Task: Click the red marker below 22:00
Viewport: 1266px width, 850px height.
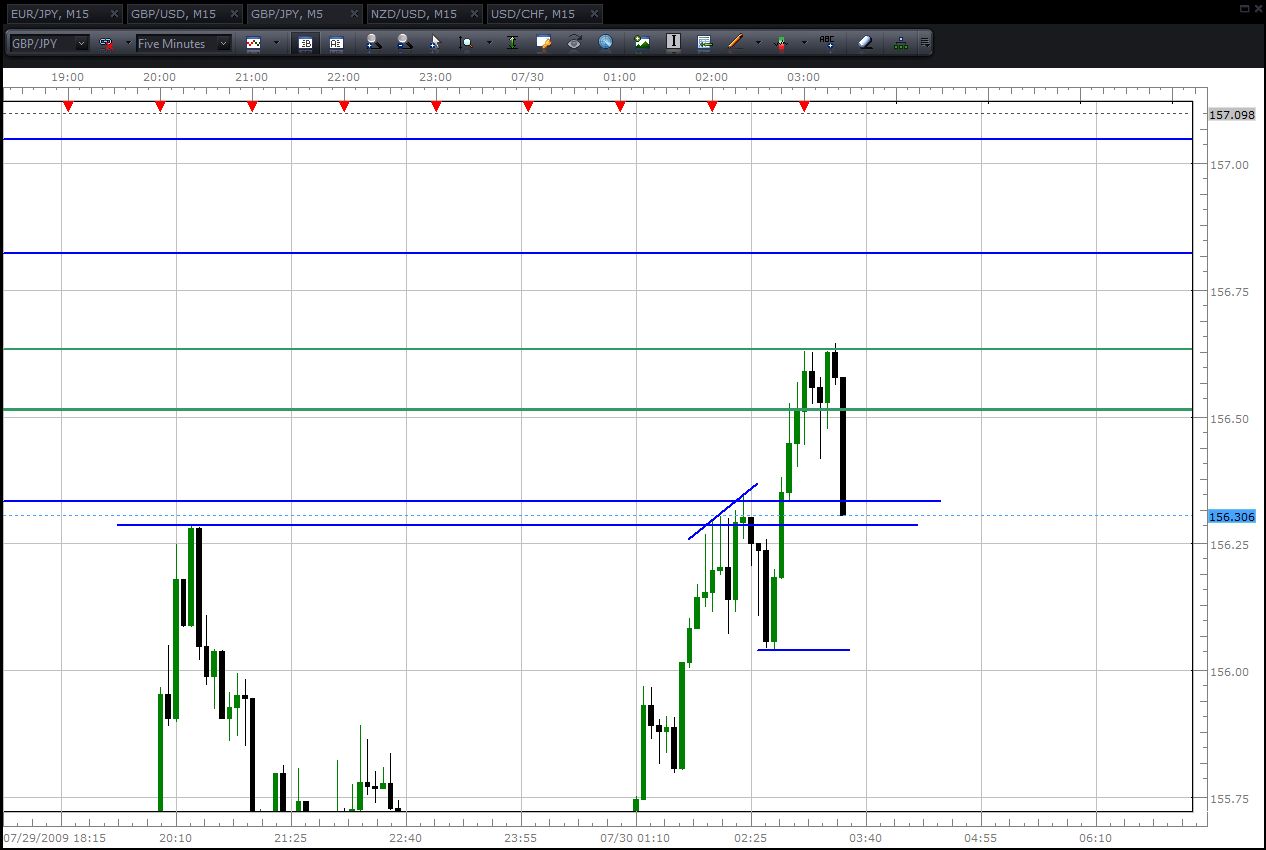Action: (344, 106)
